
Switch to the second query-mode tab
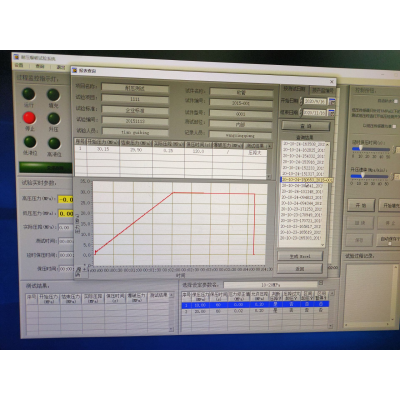323,90
